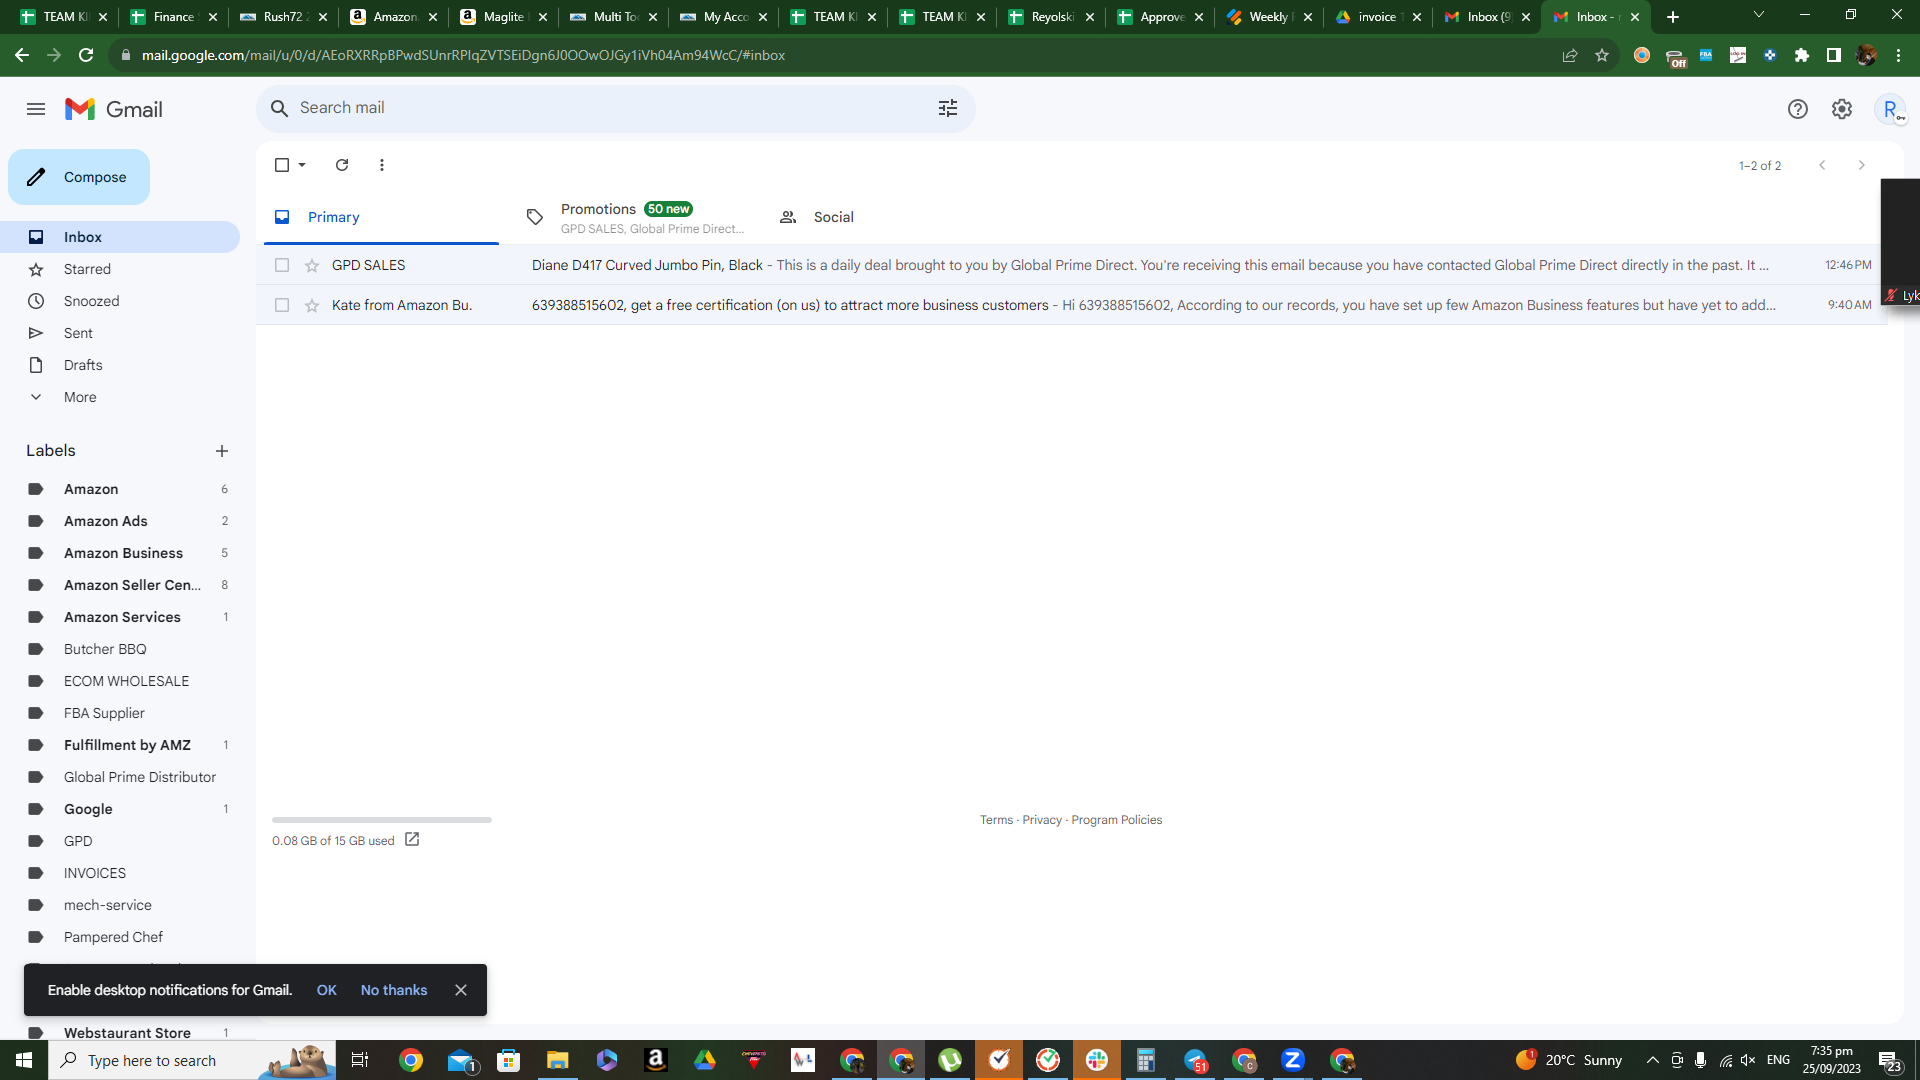Bookmark this page star icon
The image size is (1920, 1080).
(1602, 55)
